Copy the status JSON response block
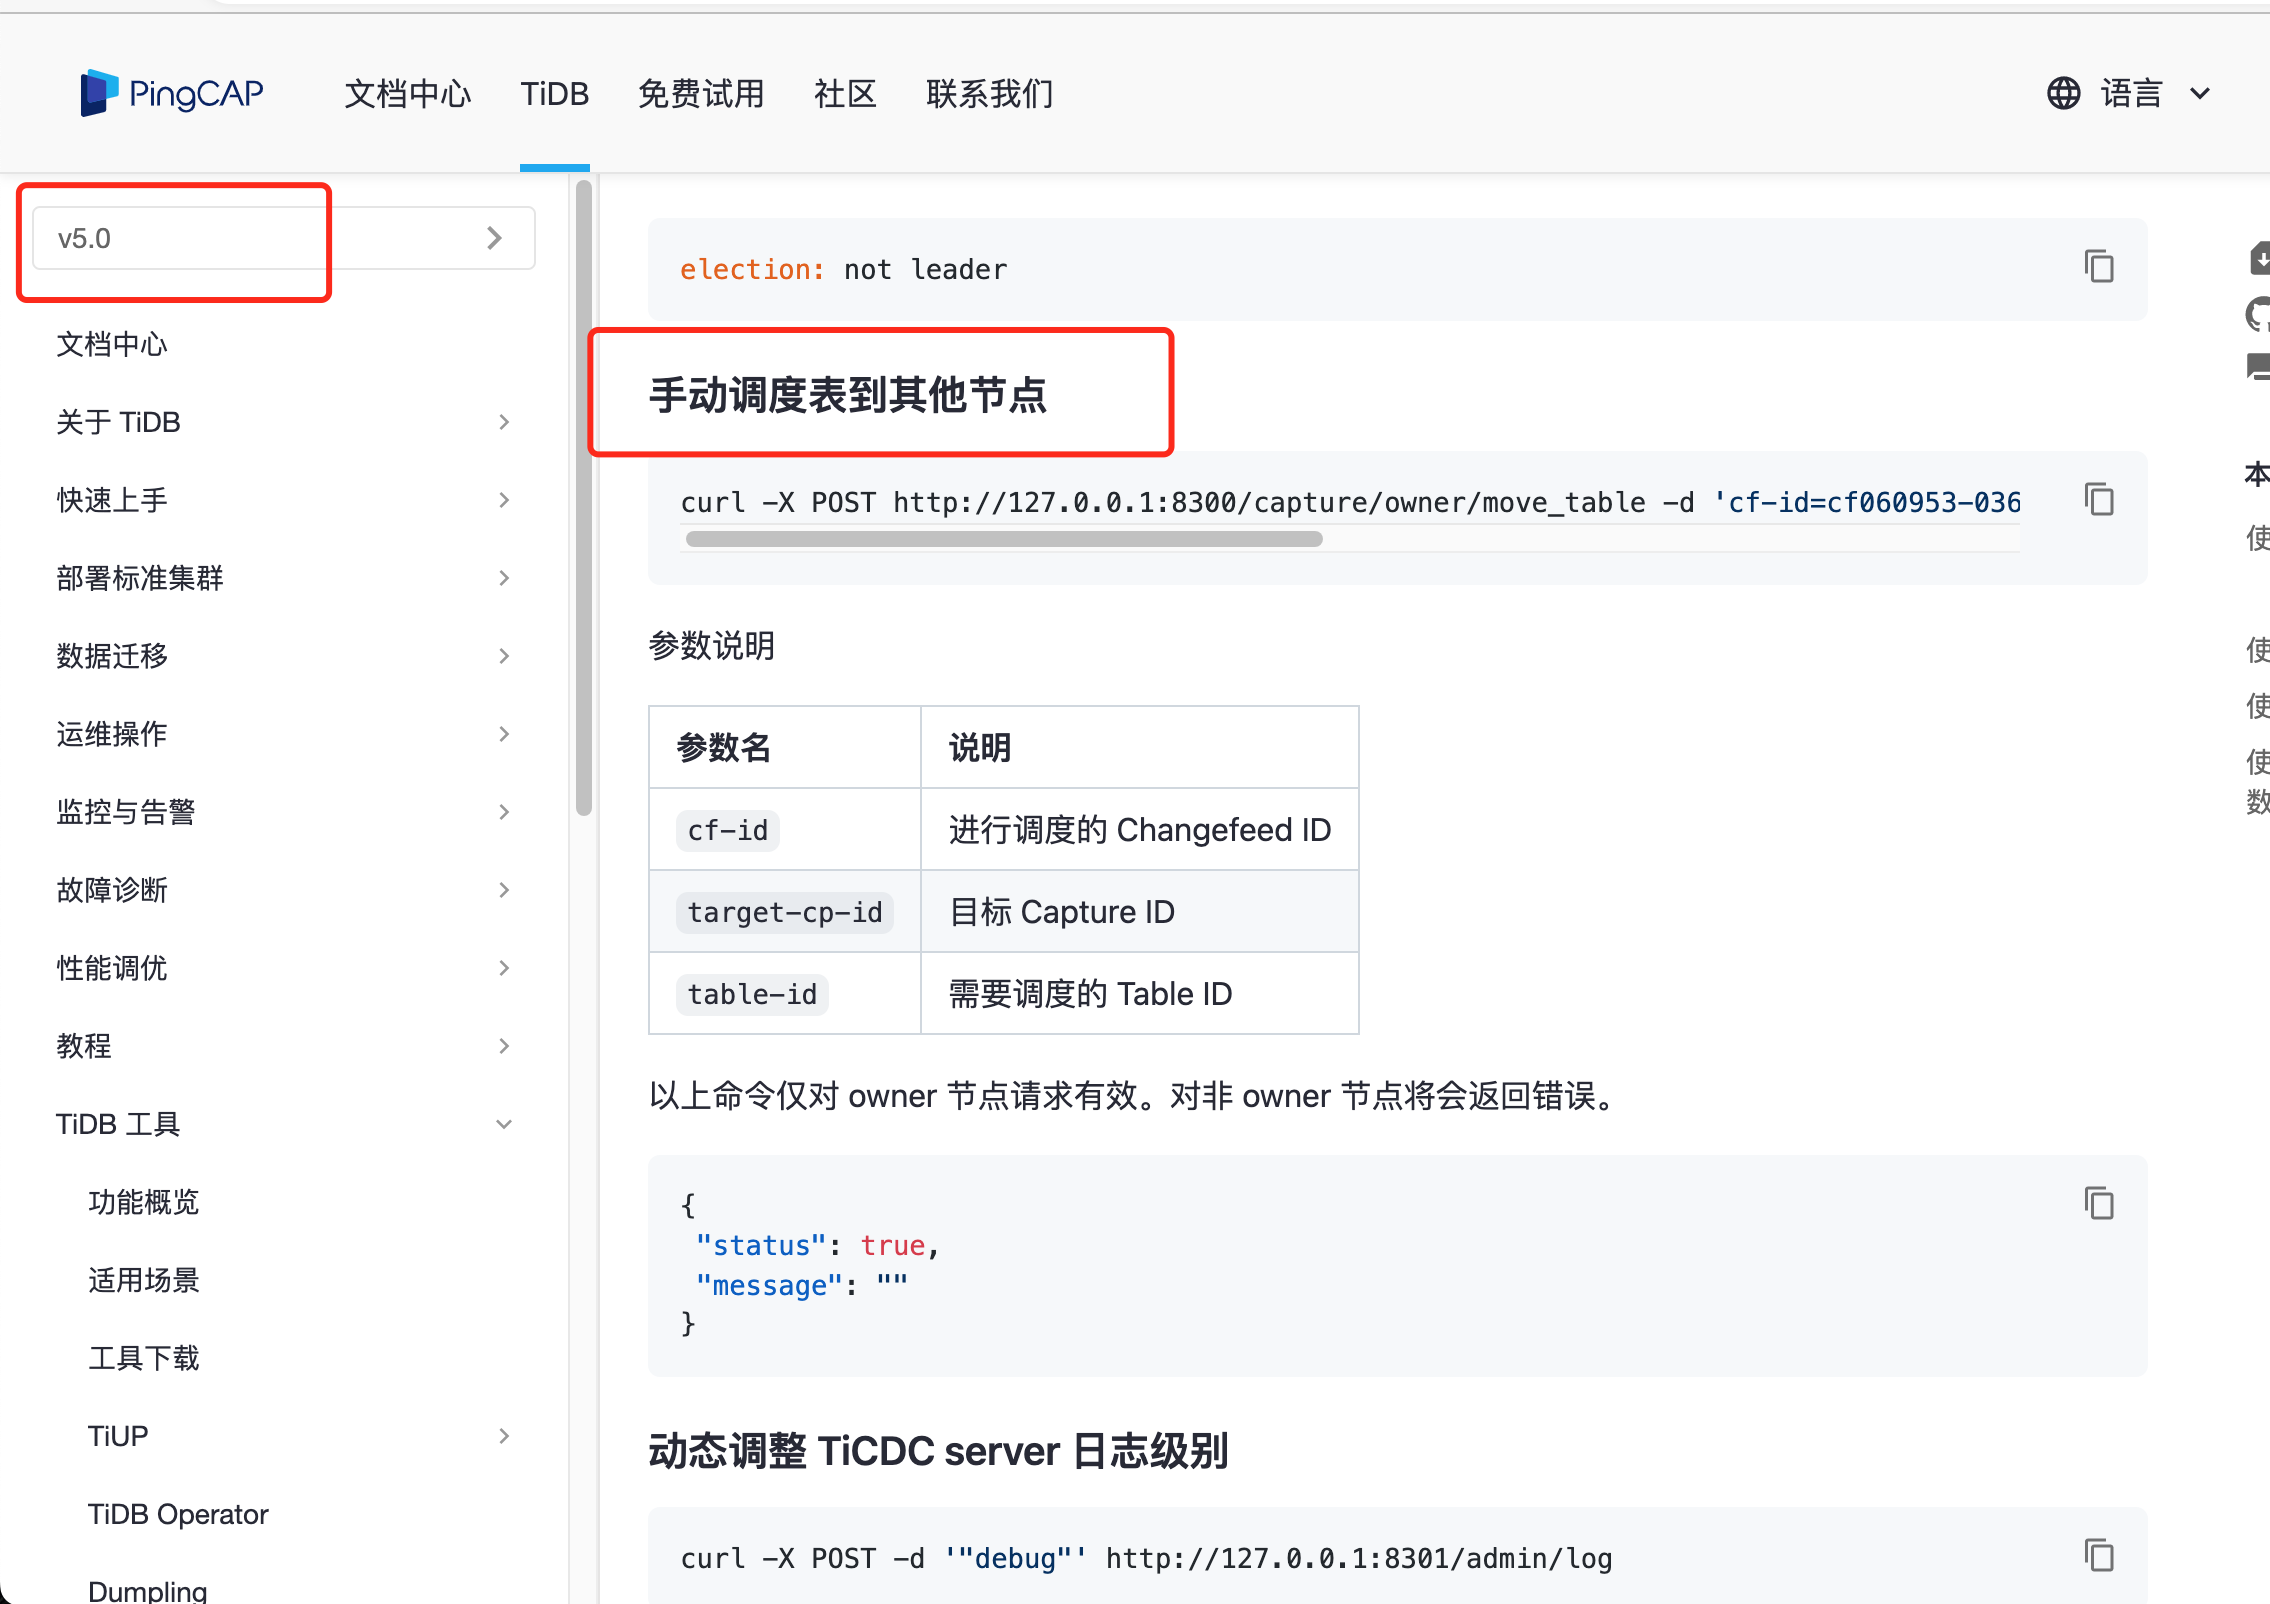This screenshot has width=2270, height=1604. coord(2098,1203)
